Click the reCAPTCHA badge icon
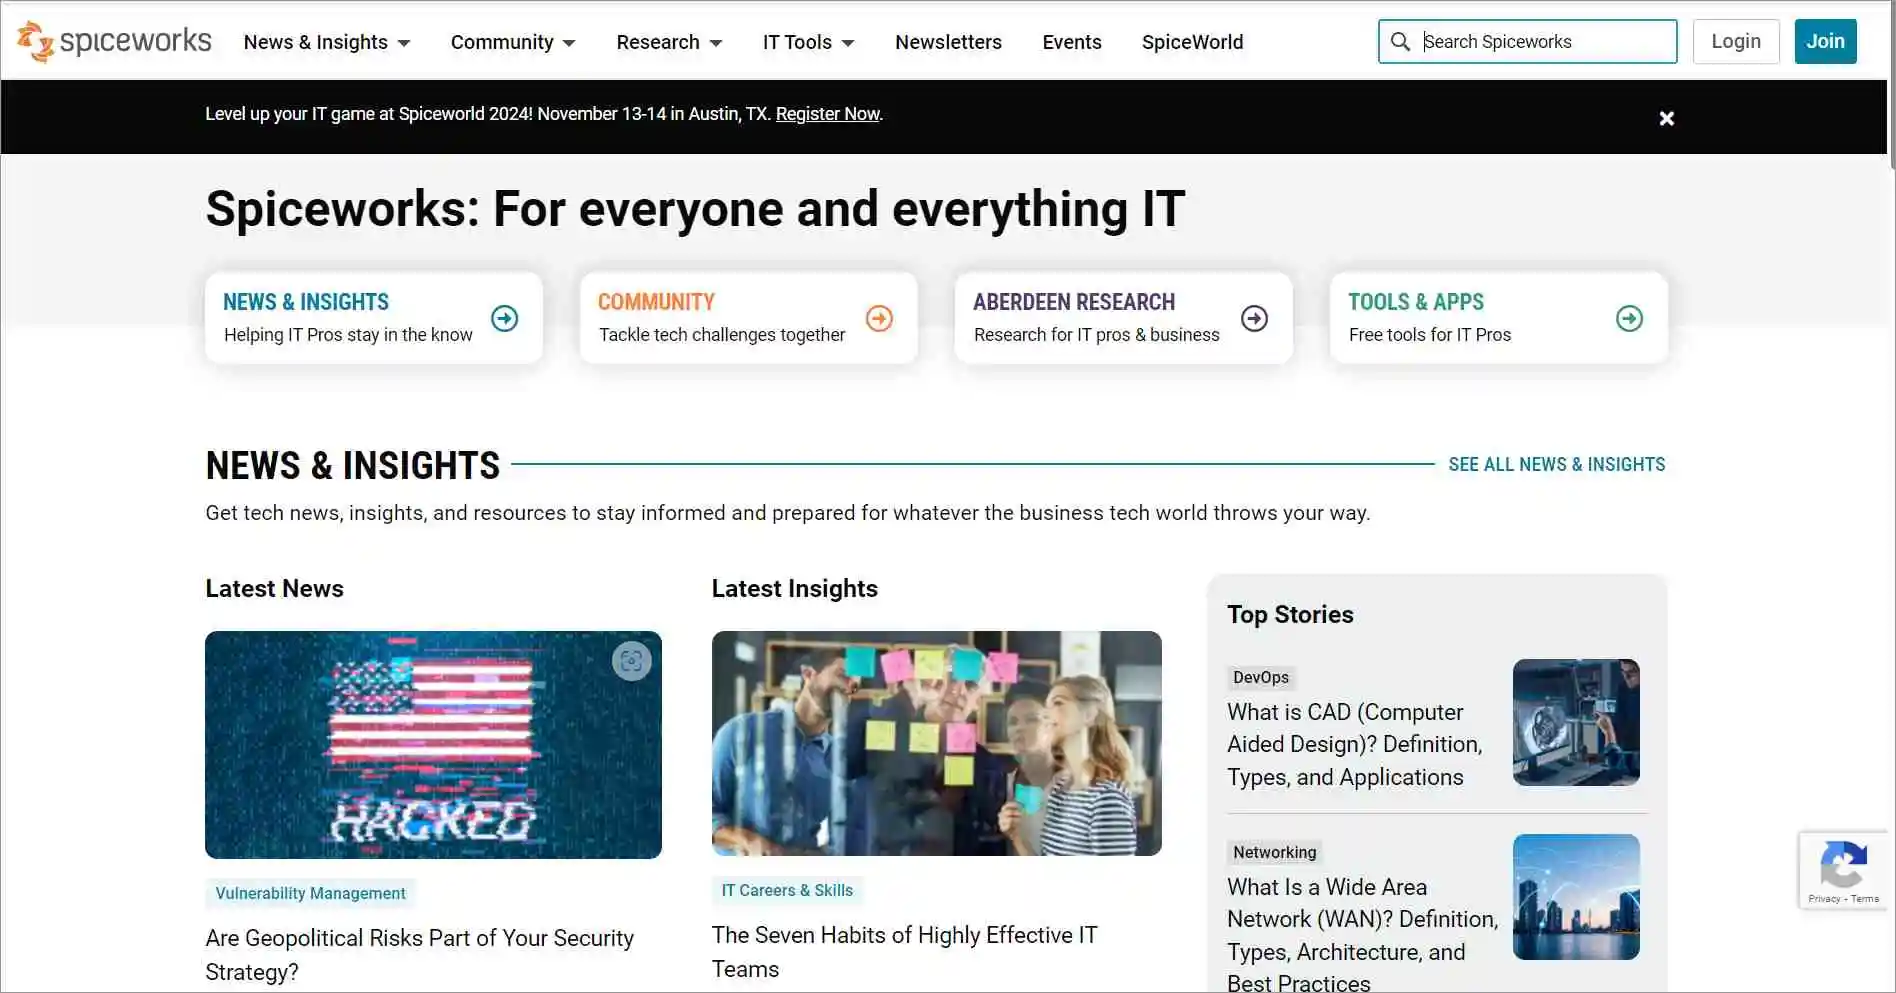This screenshot has height=993, width=1896. pos(1844,865)
